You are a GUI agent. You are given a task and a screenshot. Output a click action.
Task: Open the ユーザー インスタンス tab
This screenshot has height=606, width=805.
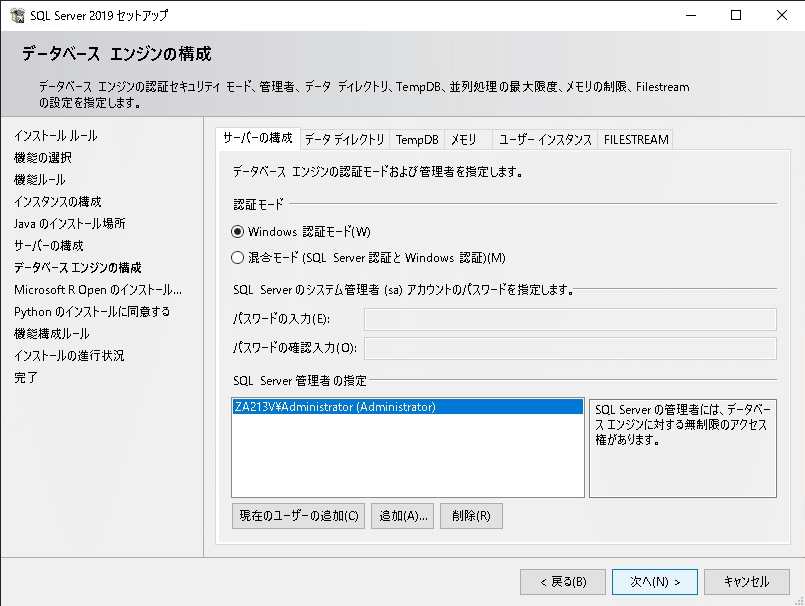[x=545, y=140]
